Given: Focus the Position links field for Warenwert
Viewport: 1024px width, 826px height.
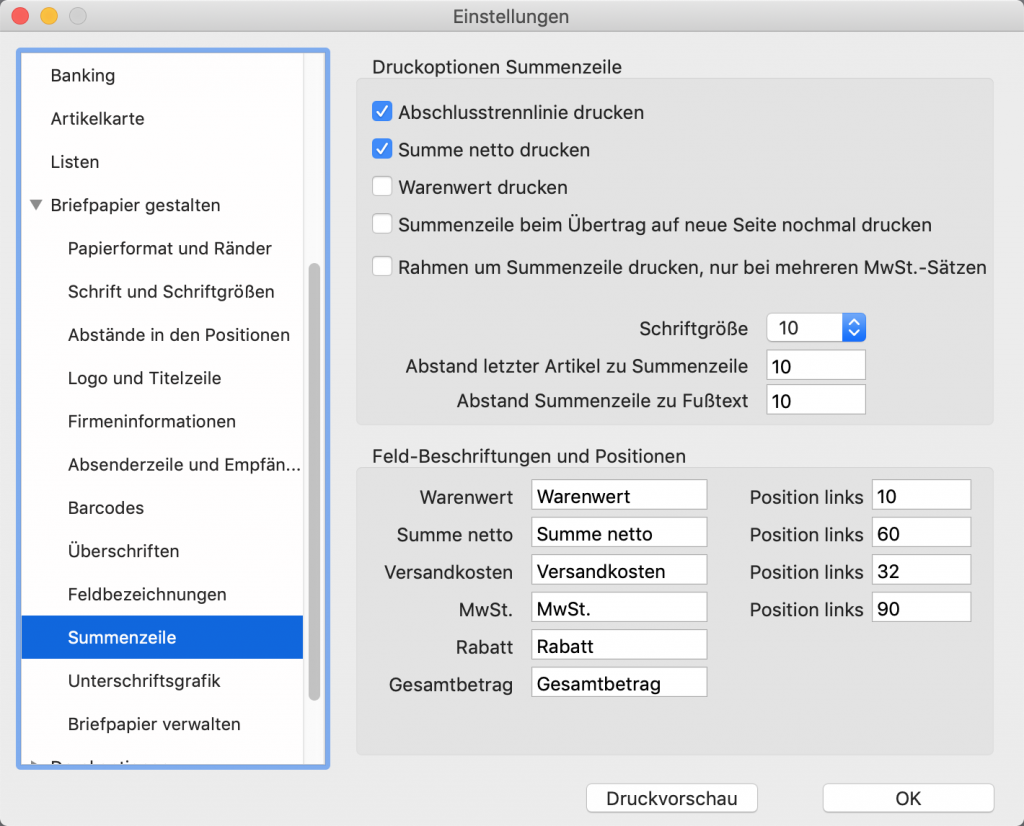Looking at the screenshot, I should pos(920,496).
